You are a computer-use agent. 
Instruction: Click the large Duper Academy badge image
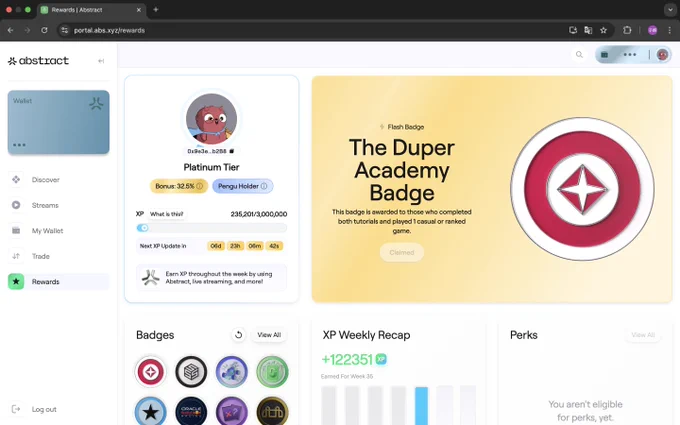[582, 189]
